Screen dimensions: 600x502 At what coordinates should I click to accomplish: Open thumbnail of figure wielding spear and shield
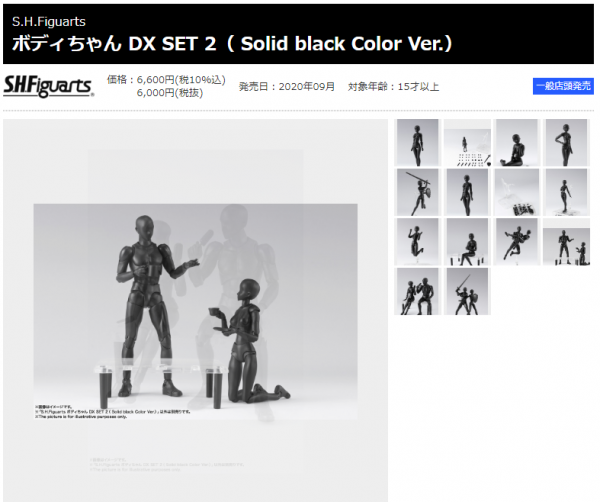[417, 192]
